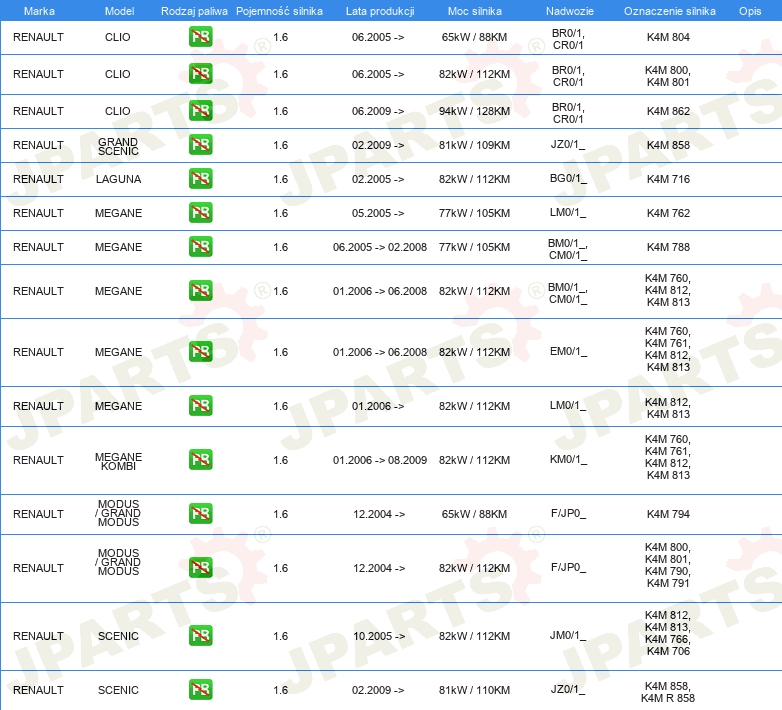The width and height of the screenshot is (782, 710).
Task: Click the 65kW / 88KM cell in the CLIO row
Action: [x=474, y=37]
